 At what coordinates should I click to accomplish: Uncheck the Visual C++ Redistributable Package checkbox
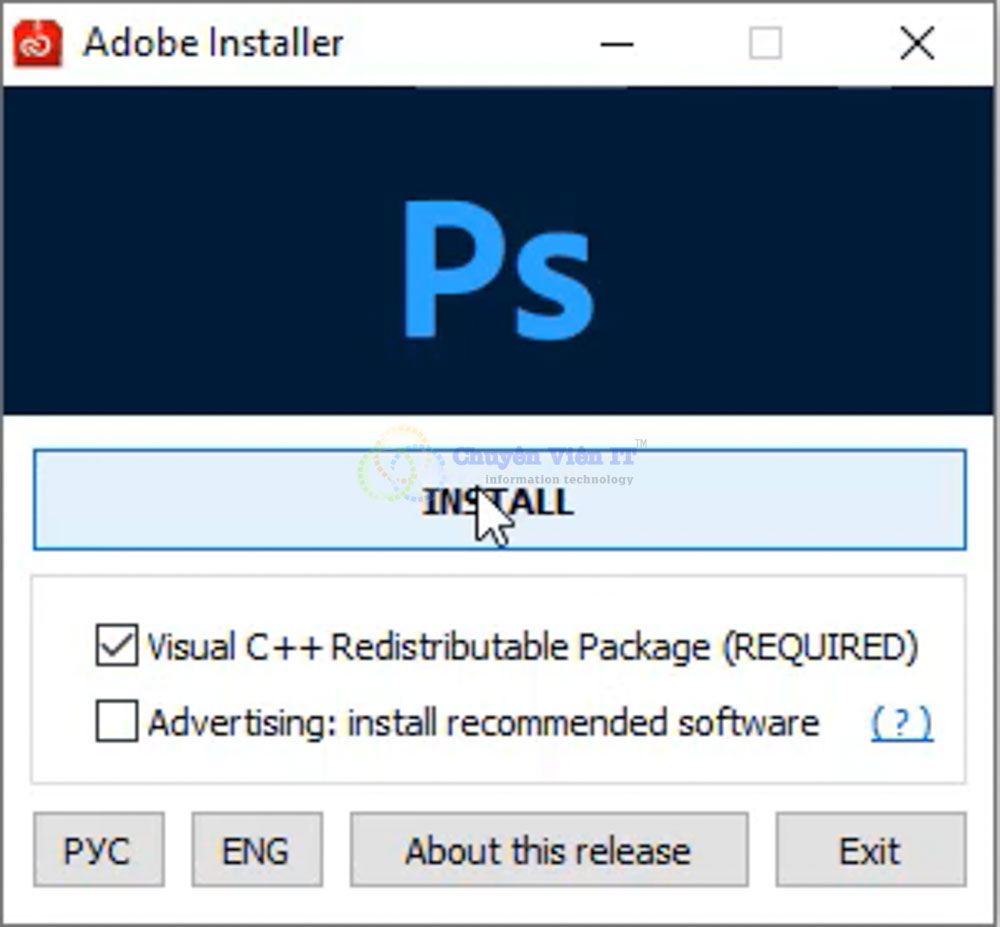pos(117,646)
